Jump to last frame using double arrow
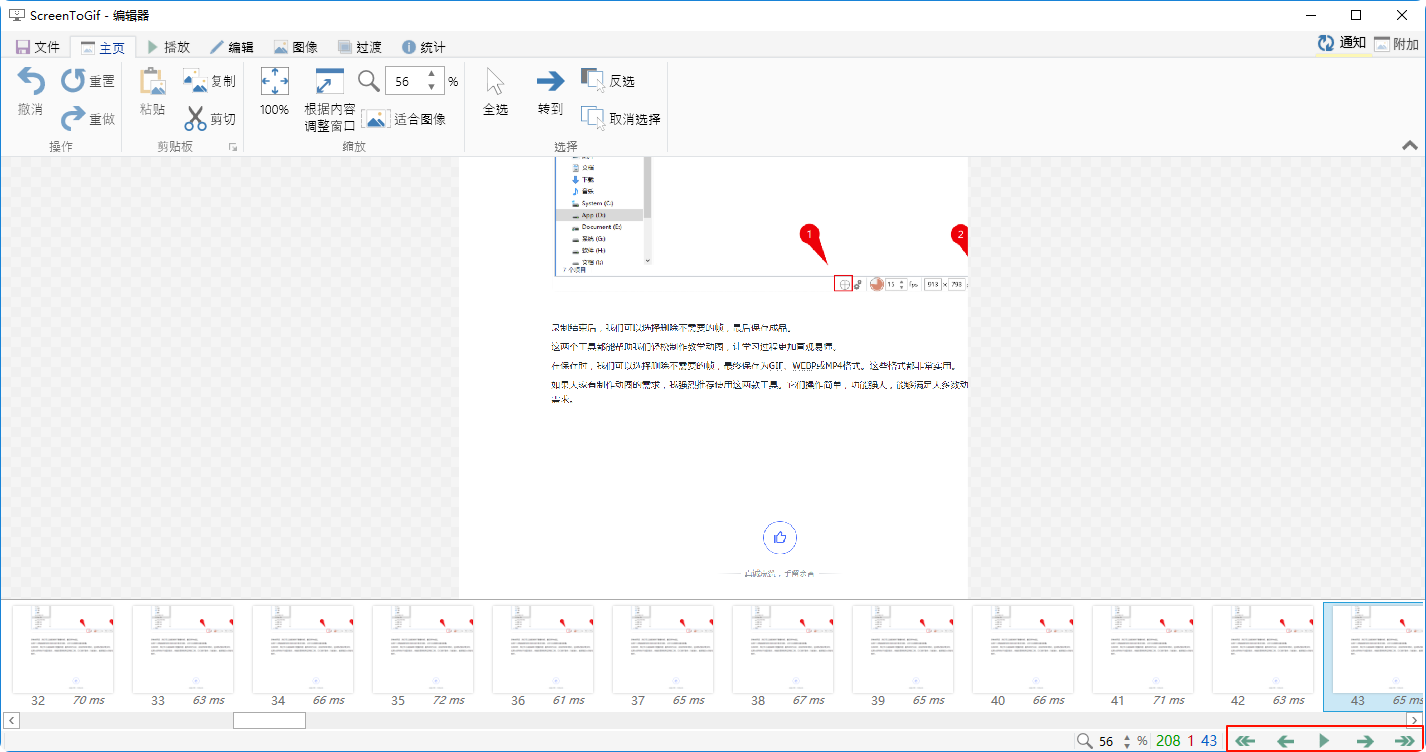This screenshot has width=1426, height=752. [1405, 741]
